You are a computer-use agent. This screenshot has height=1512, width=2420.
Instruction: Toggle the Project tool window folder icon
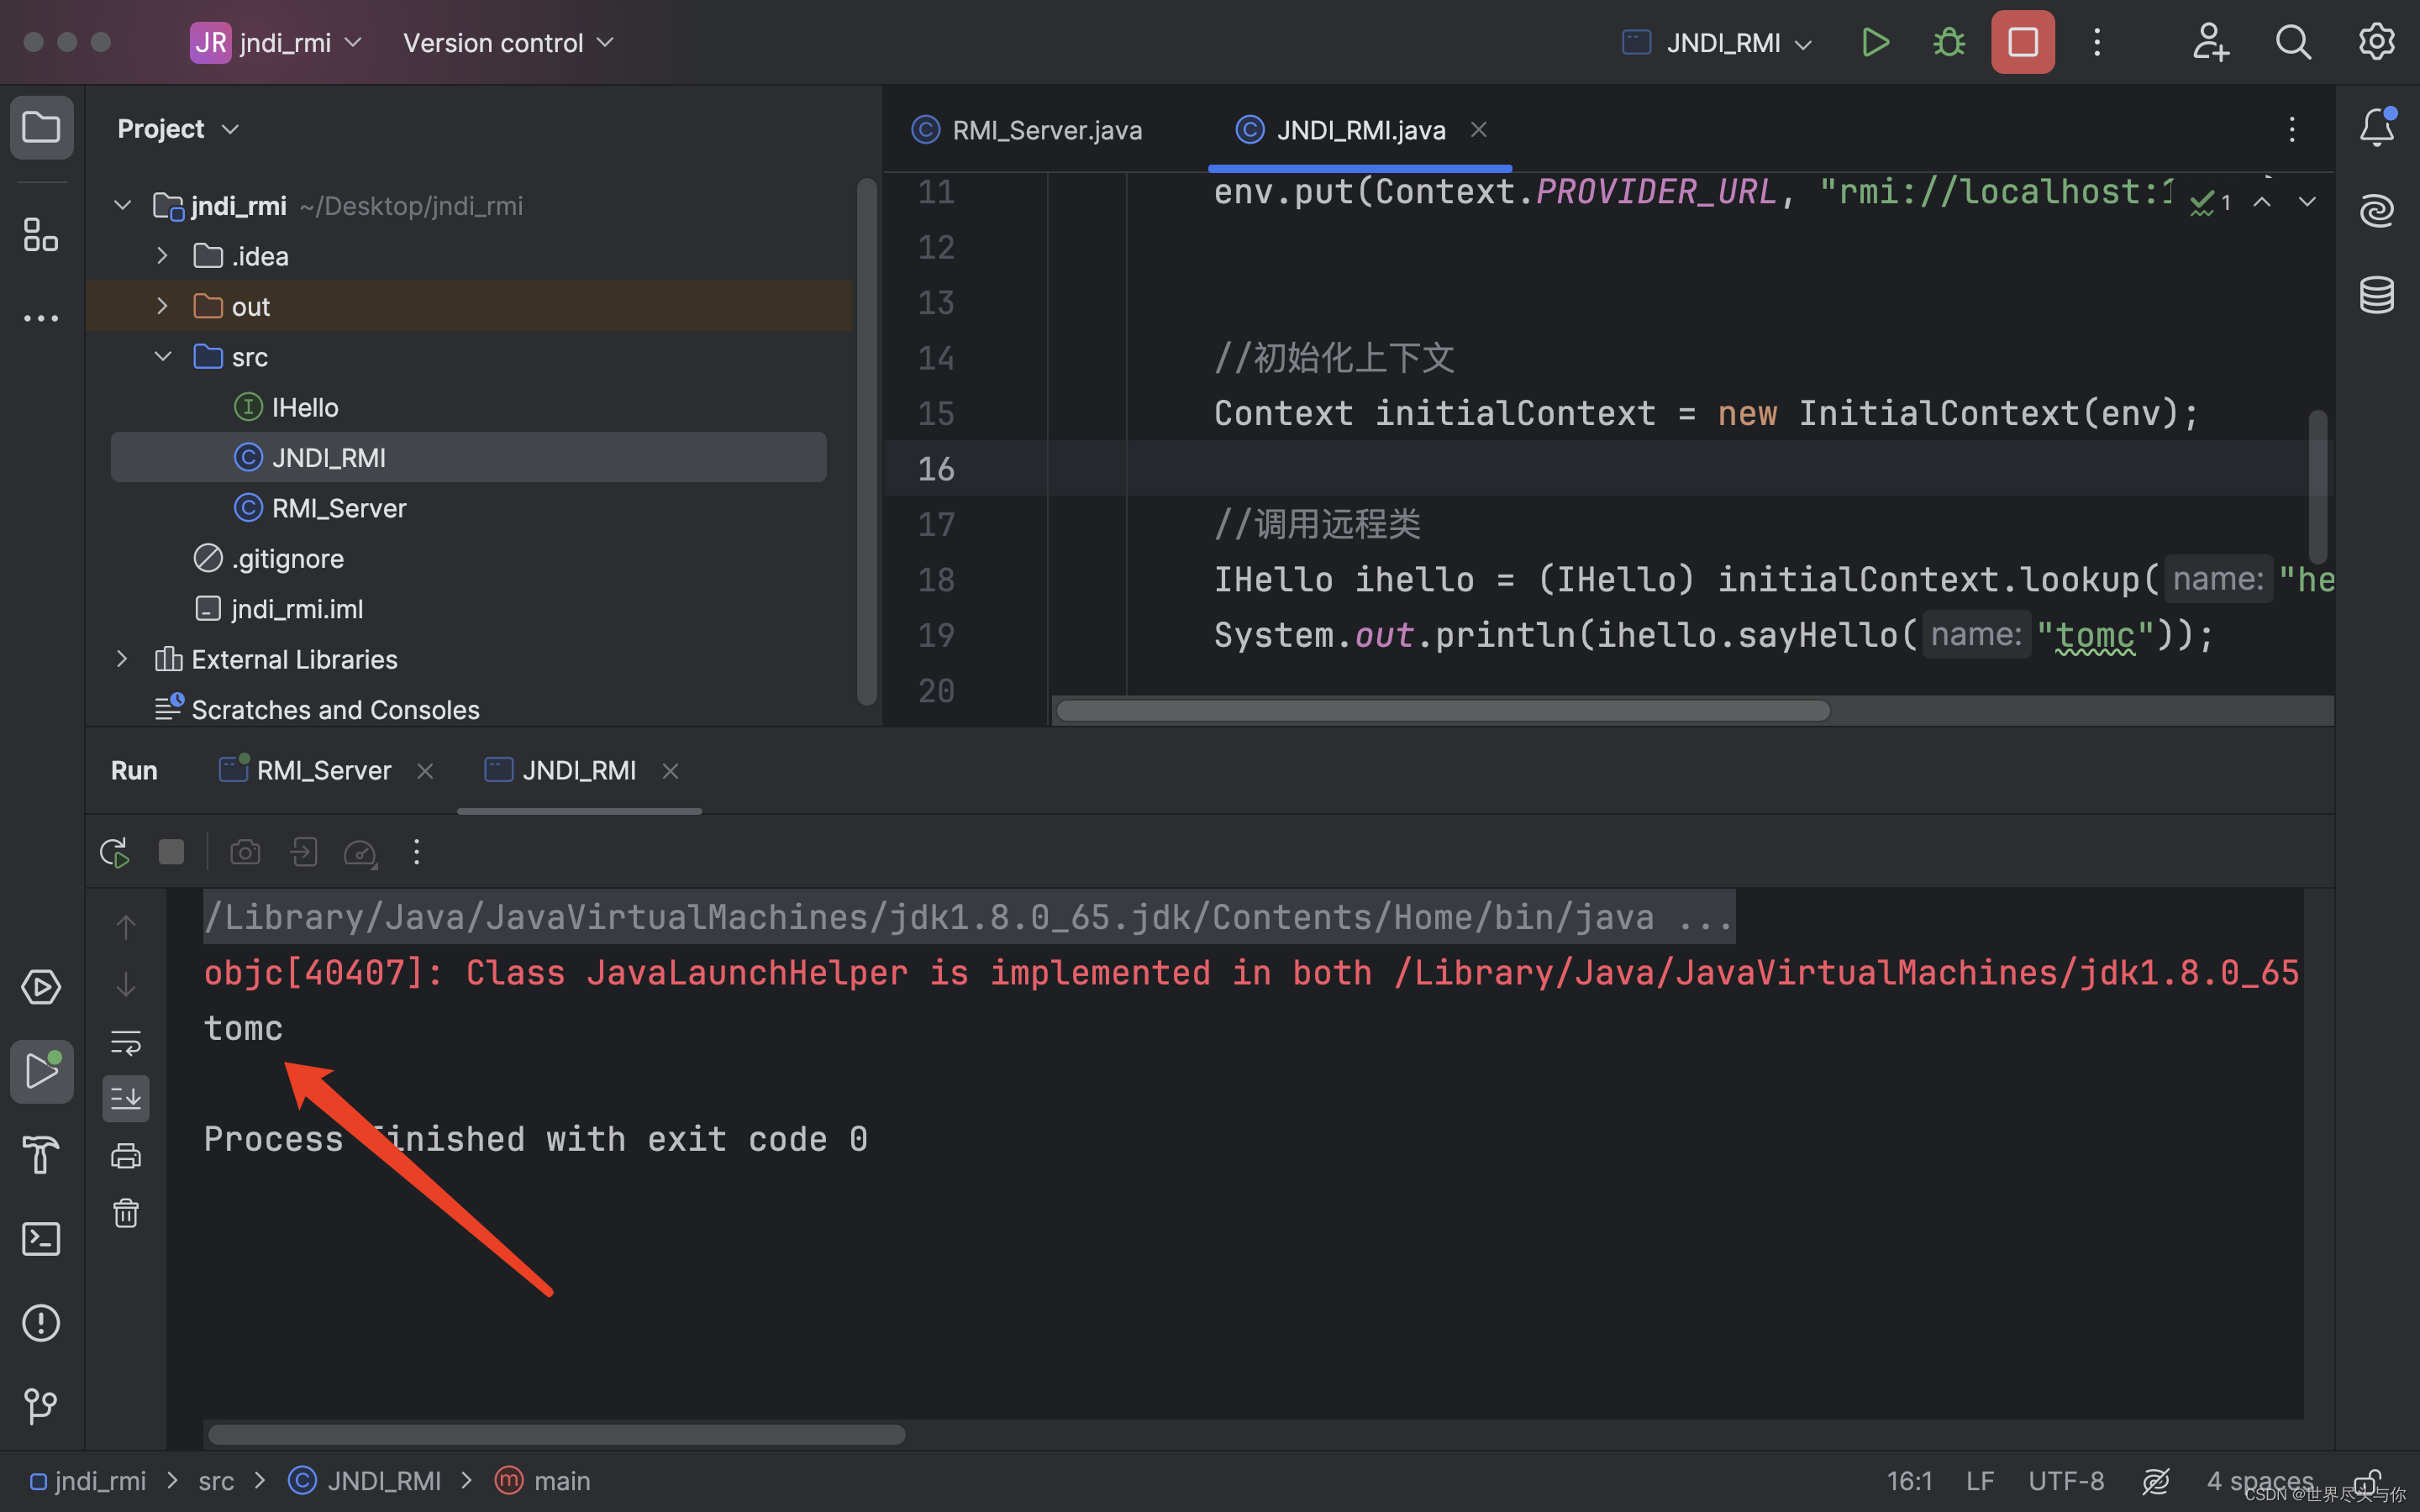pyautogui.click(x=41, y=128)
